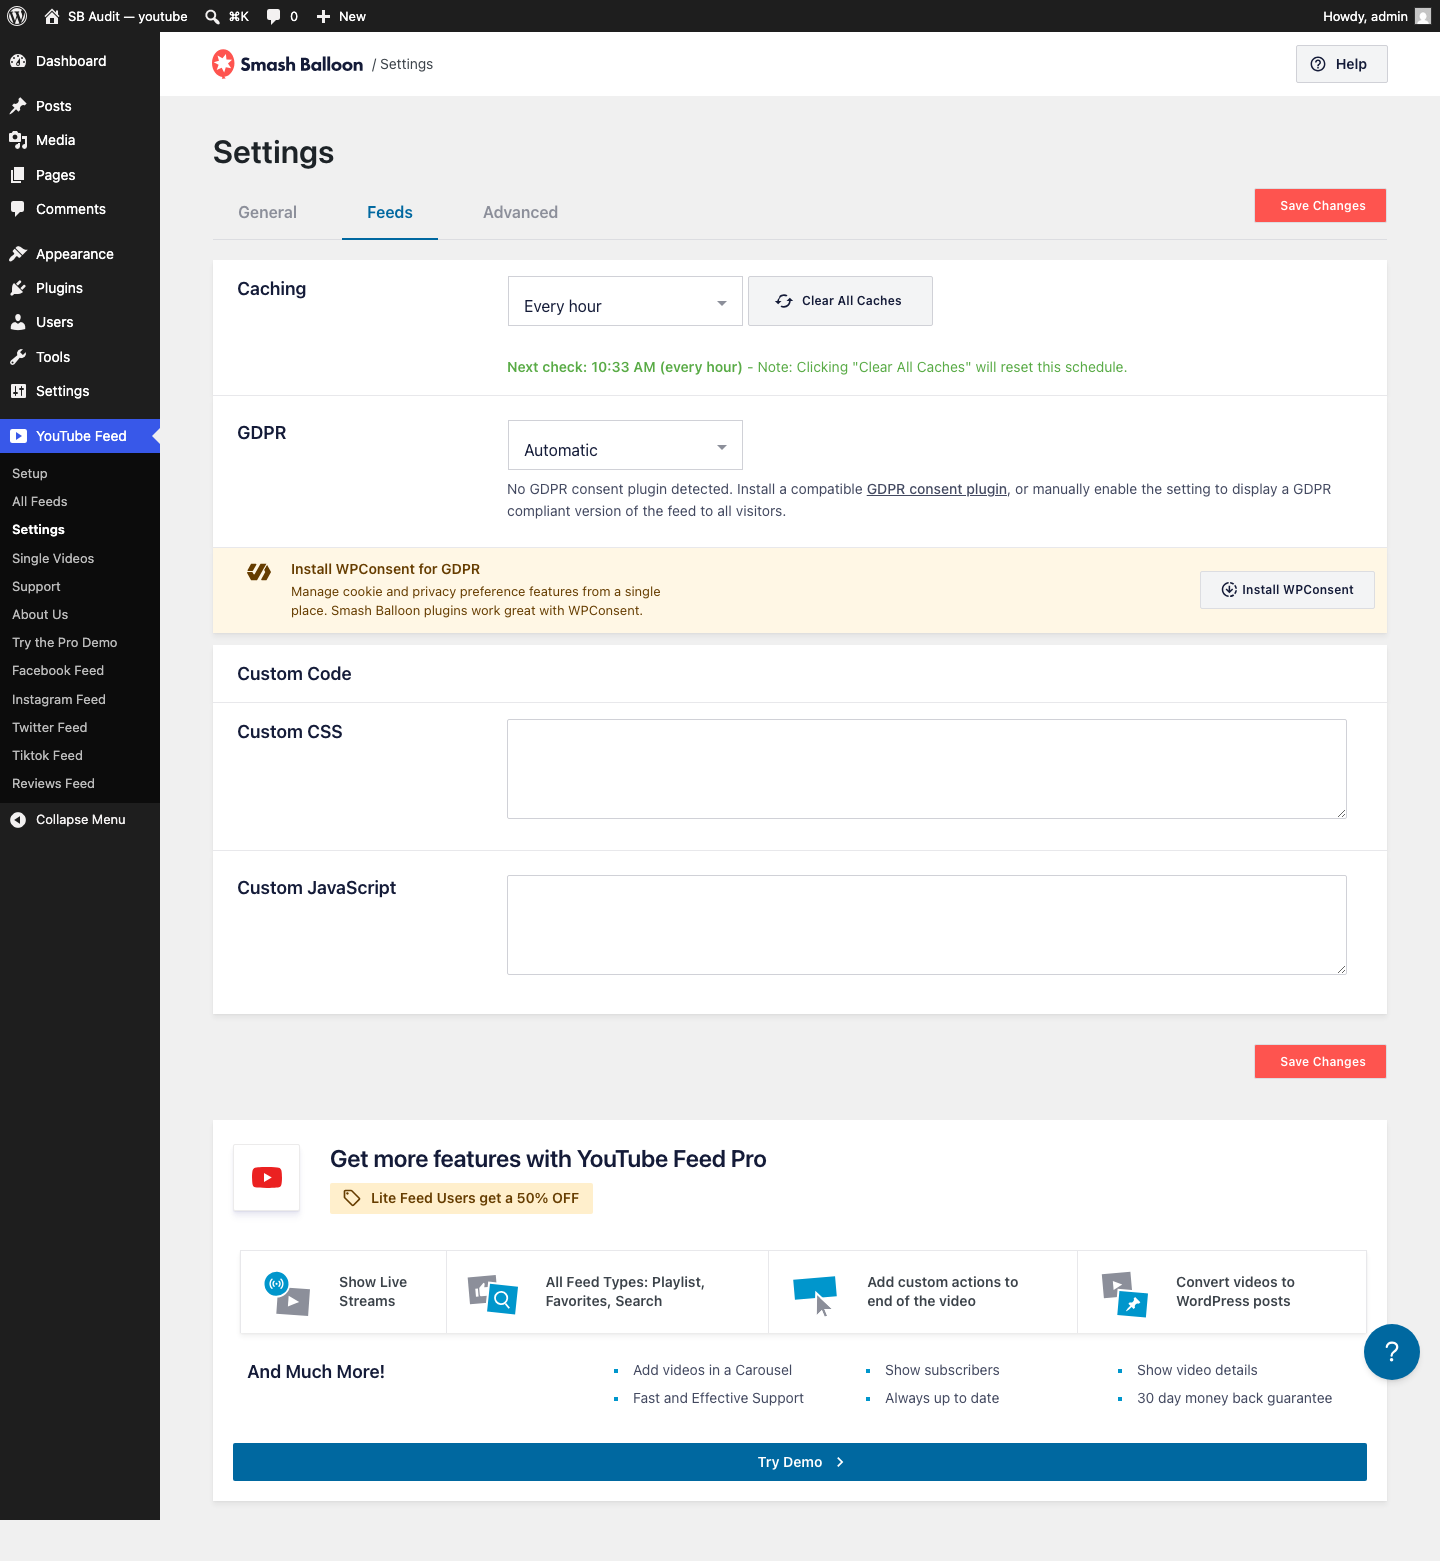The width and height of the screenshot is (1440, 1561).
Task: Switch to the General tab
Action: (x=267, y=212)
